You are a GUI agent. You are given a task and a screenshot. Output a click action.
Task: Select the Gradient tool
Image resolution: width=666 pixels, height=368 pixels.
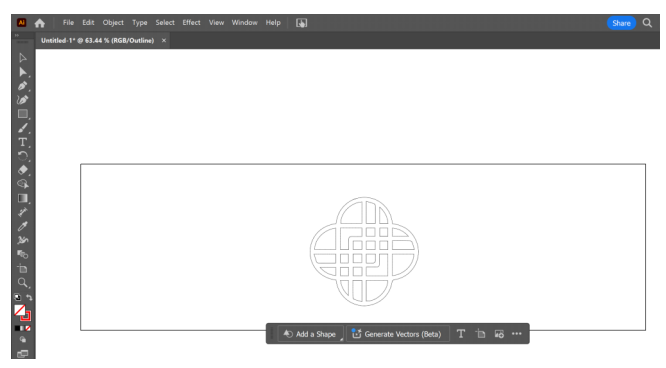(23, 198)
